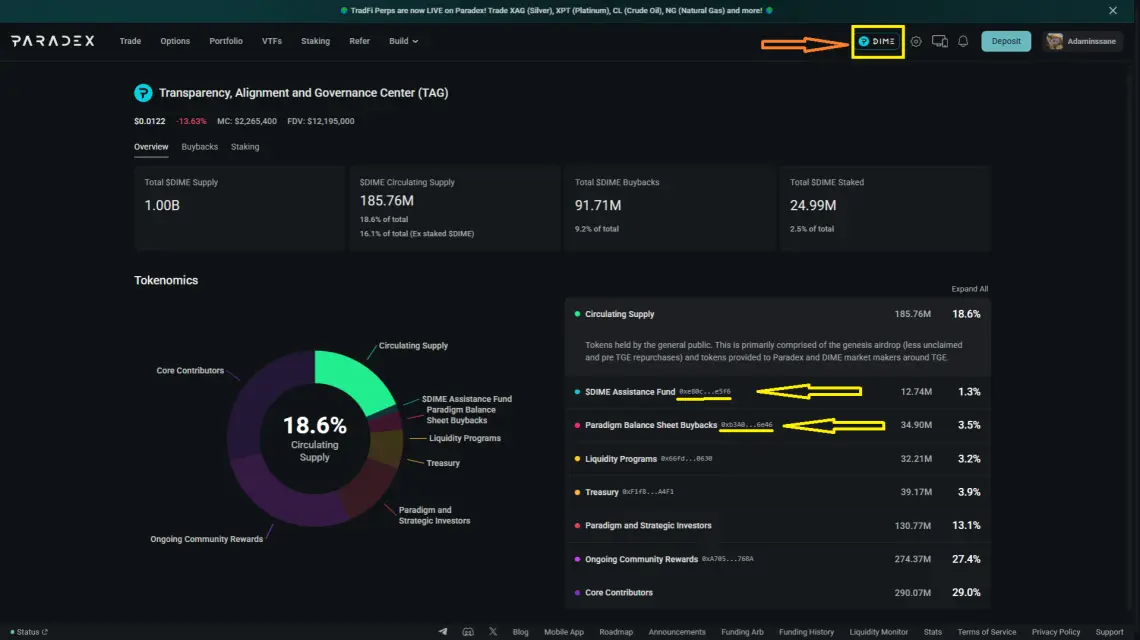
Task: Open the Announcements footer link
Action: (x=677, y=632)
